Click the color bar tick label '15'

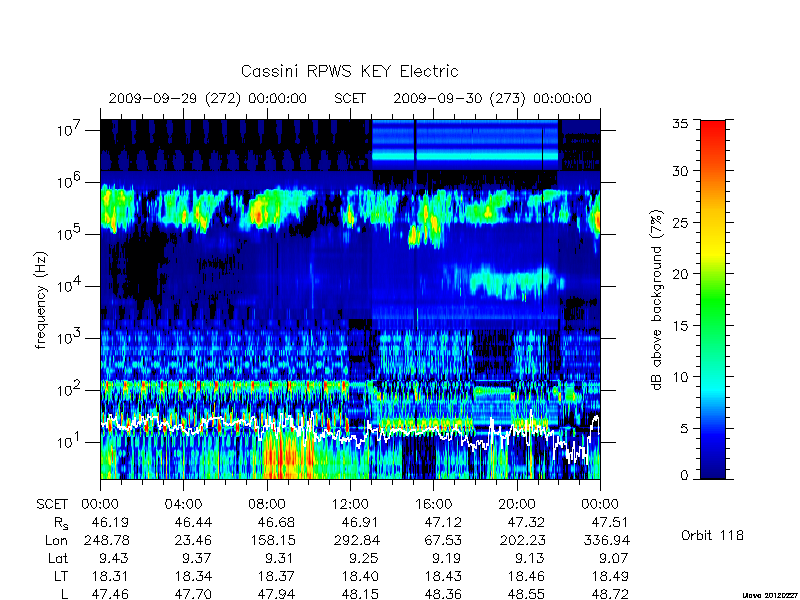point(681,325)
